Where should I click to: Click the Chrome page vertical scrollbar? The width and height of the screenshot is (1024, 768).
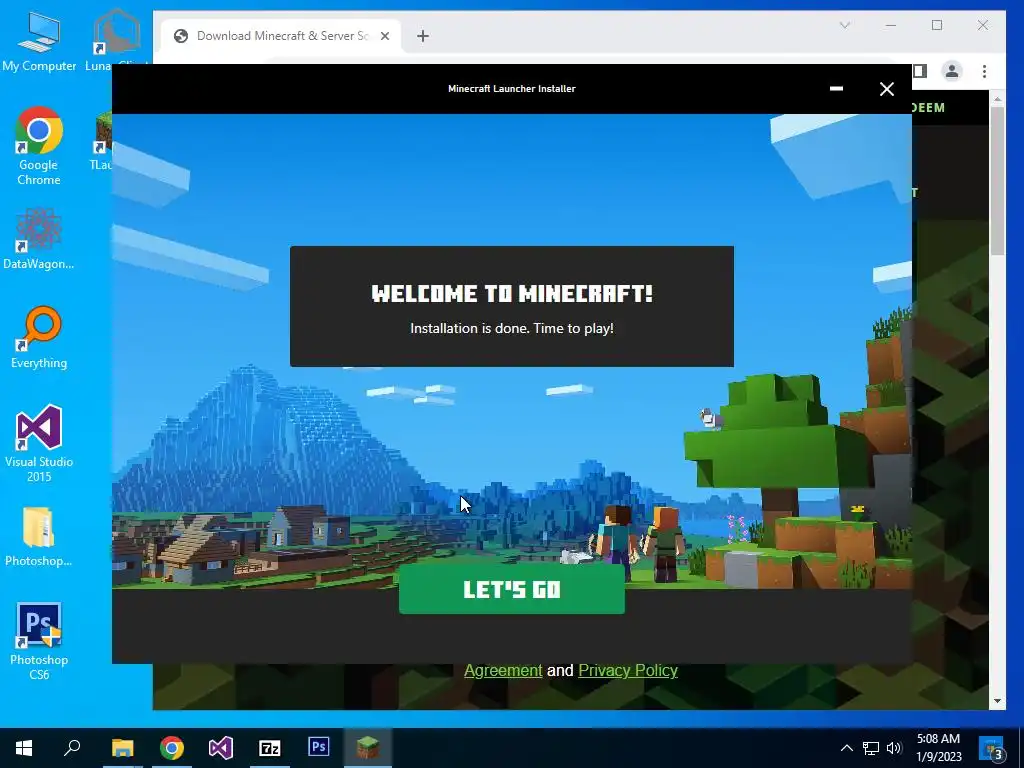pos(997,182)
